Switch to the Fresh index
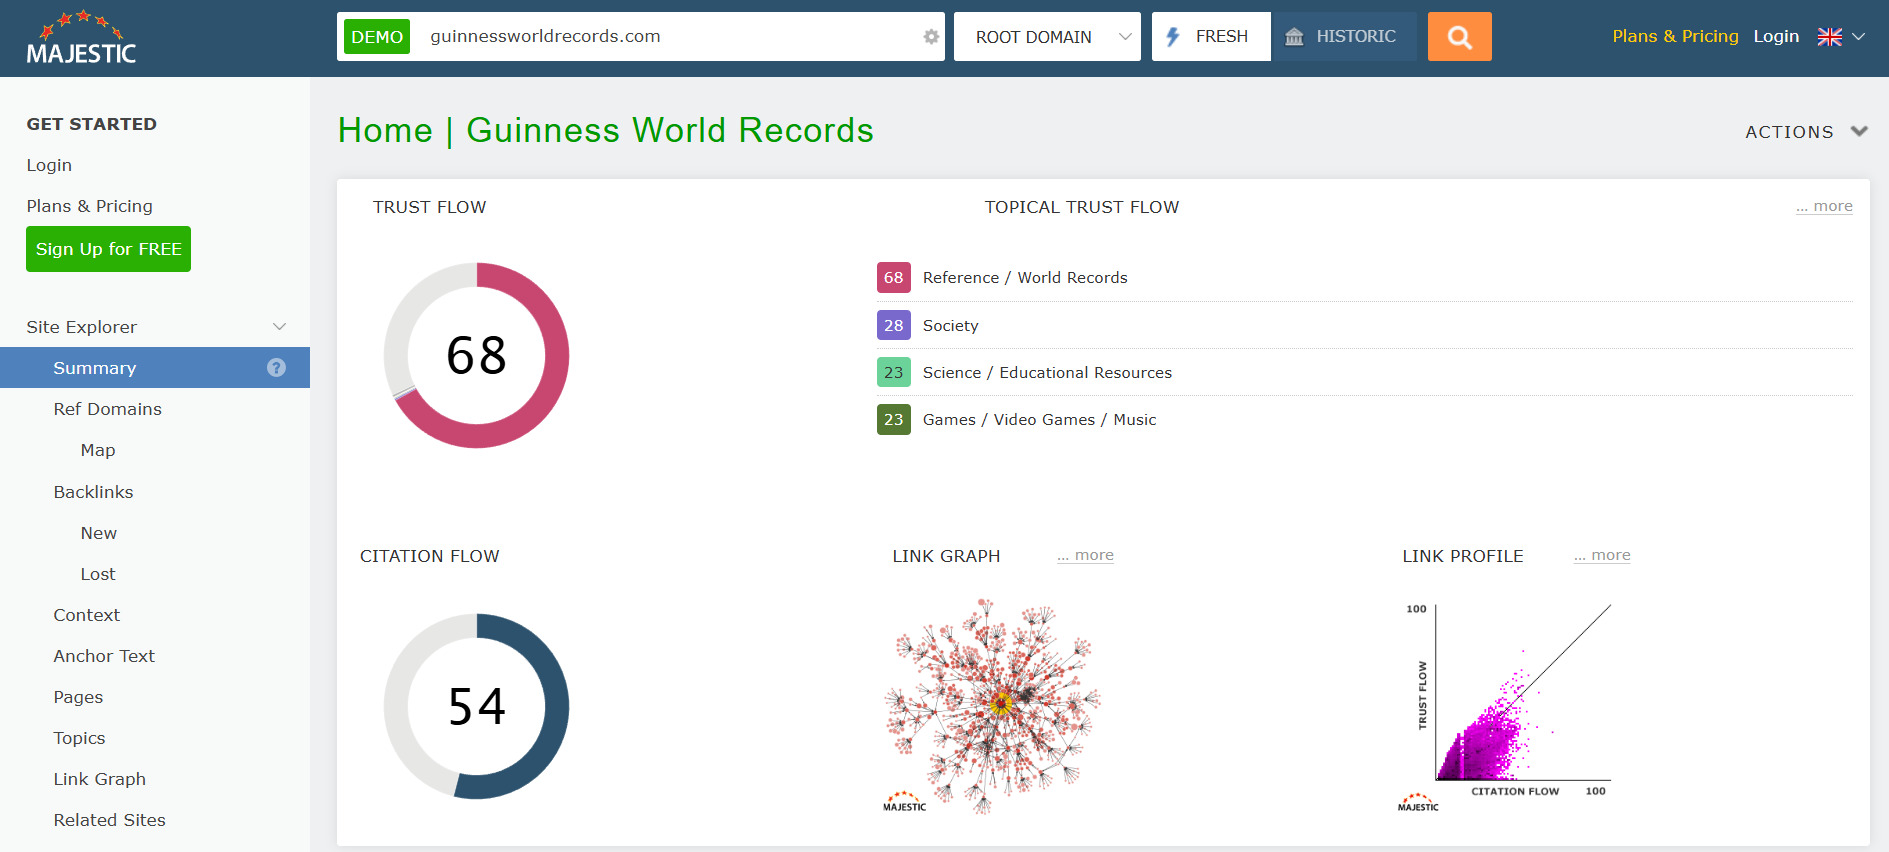1889x852 pixels. [1210, 37]
